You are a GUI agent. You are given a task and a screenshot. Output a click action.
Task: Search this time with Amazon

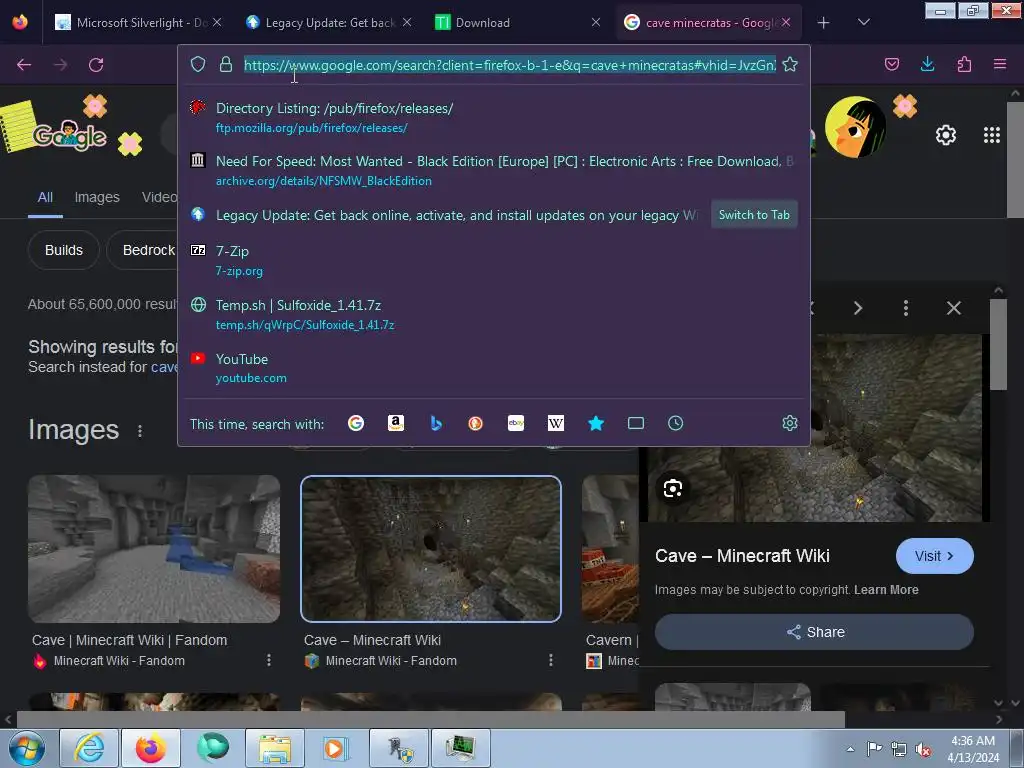[x=396, y=423]
